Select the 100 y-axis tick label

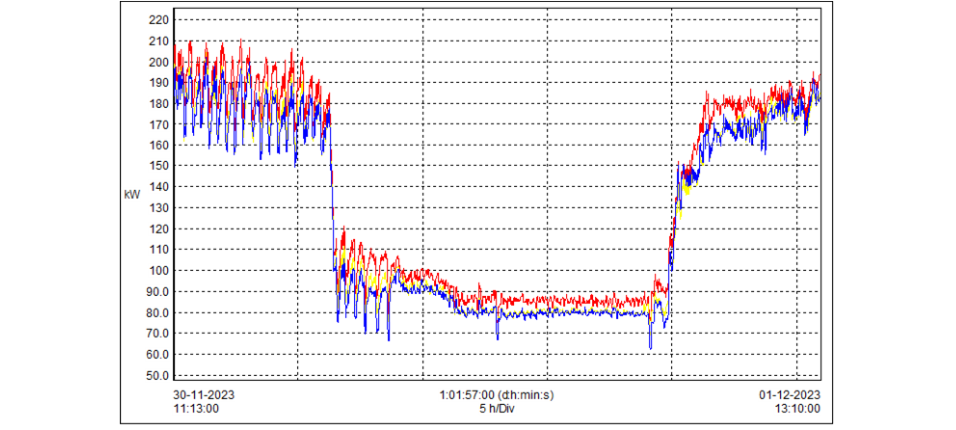157,271
